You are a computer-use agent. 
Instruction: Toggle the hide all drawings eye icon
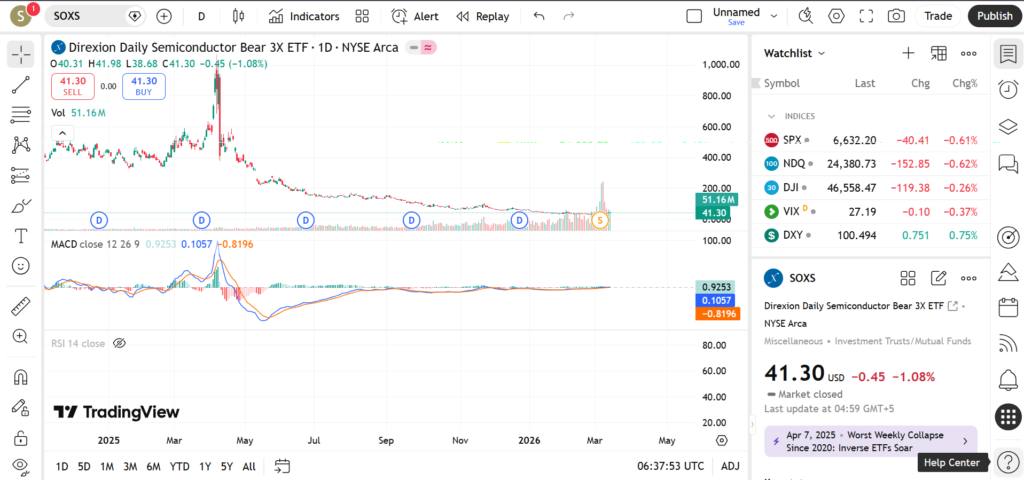20,466
